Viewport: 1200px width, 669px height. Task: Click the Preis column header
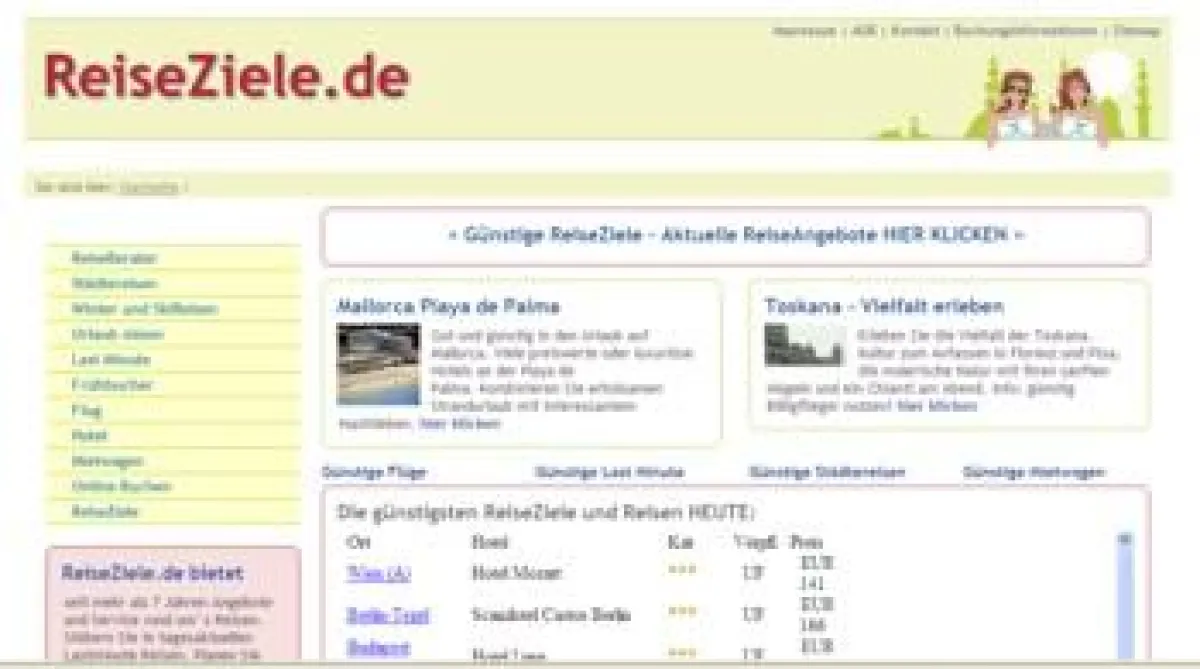(x=806, y=542)
